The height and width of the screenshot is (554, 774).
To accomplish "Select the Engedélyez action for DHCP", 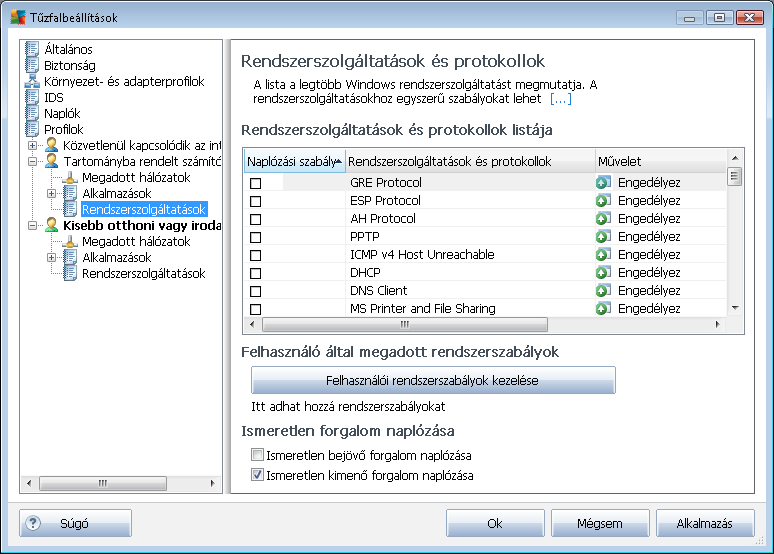I will [649, 273].
